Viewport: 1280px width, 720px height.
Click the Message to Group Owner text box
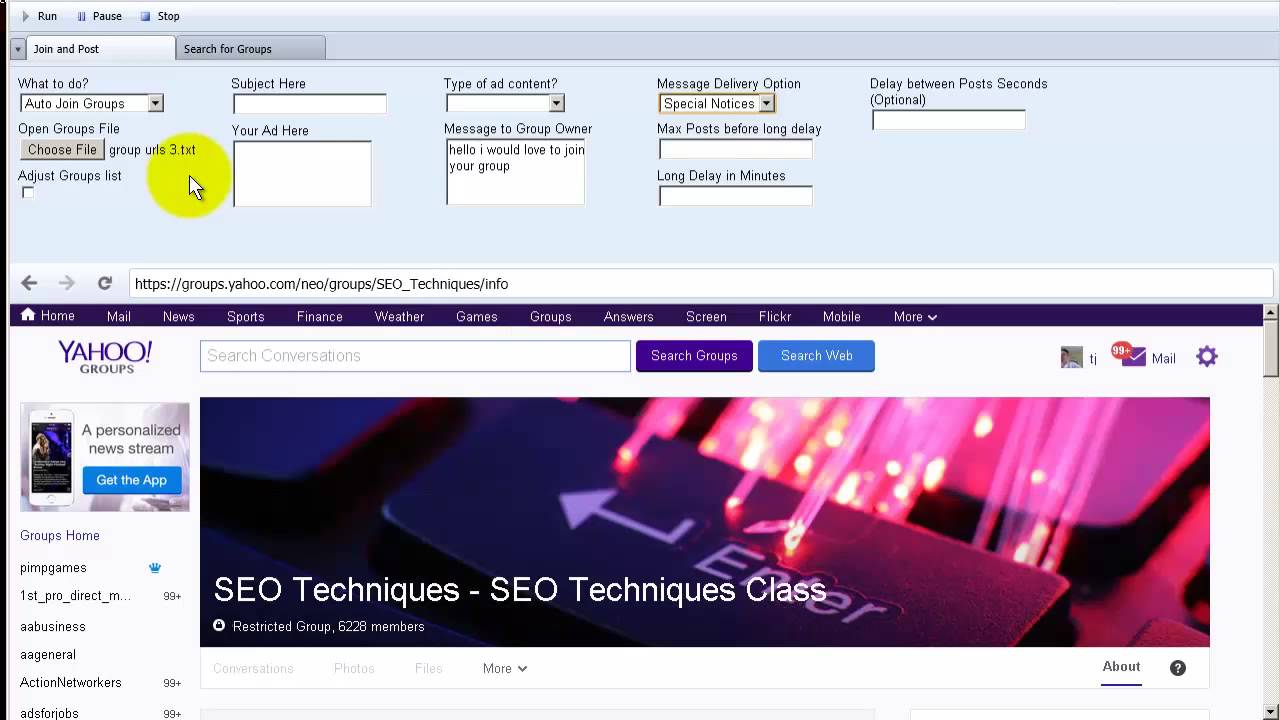click(x=515, y=172)
